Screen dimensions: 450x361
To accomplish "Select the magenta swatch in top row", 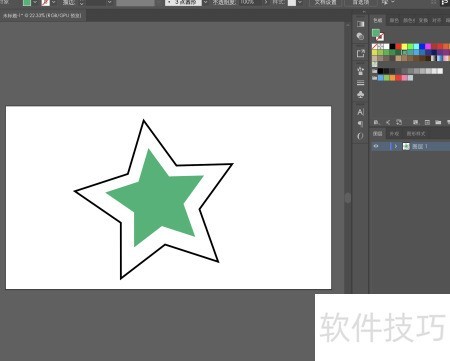I will 428,46.
